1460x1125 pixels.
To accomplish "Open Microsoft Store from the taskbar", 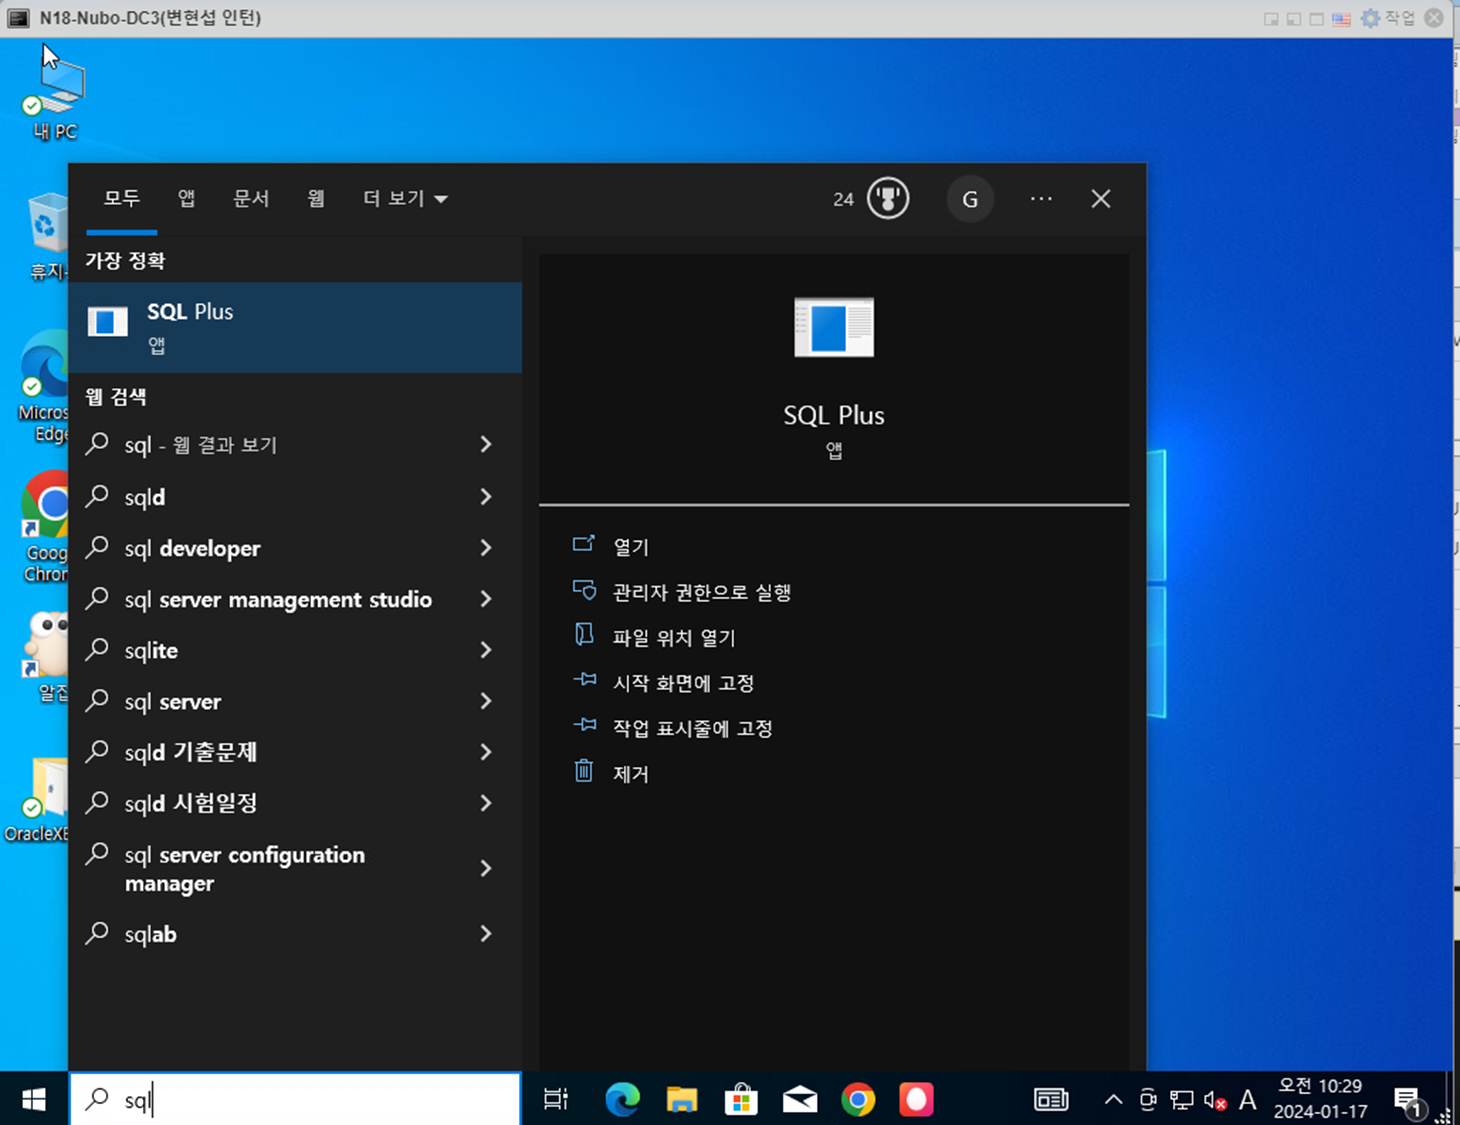I will click(x=741, y=1100).
